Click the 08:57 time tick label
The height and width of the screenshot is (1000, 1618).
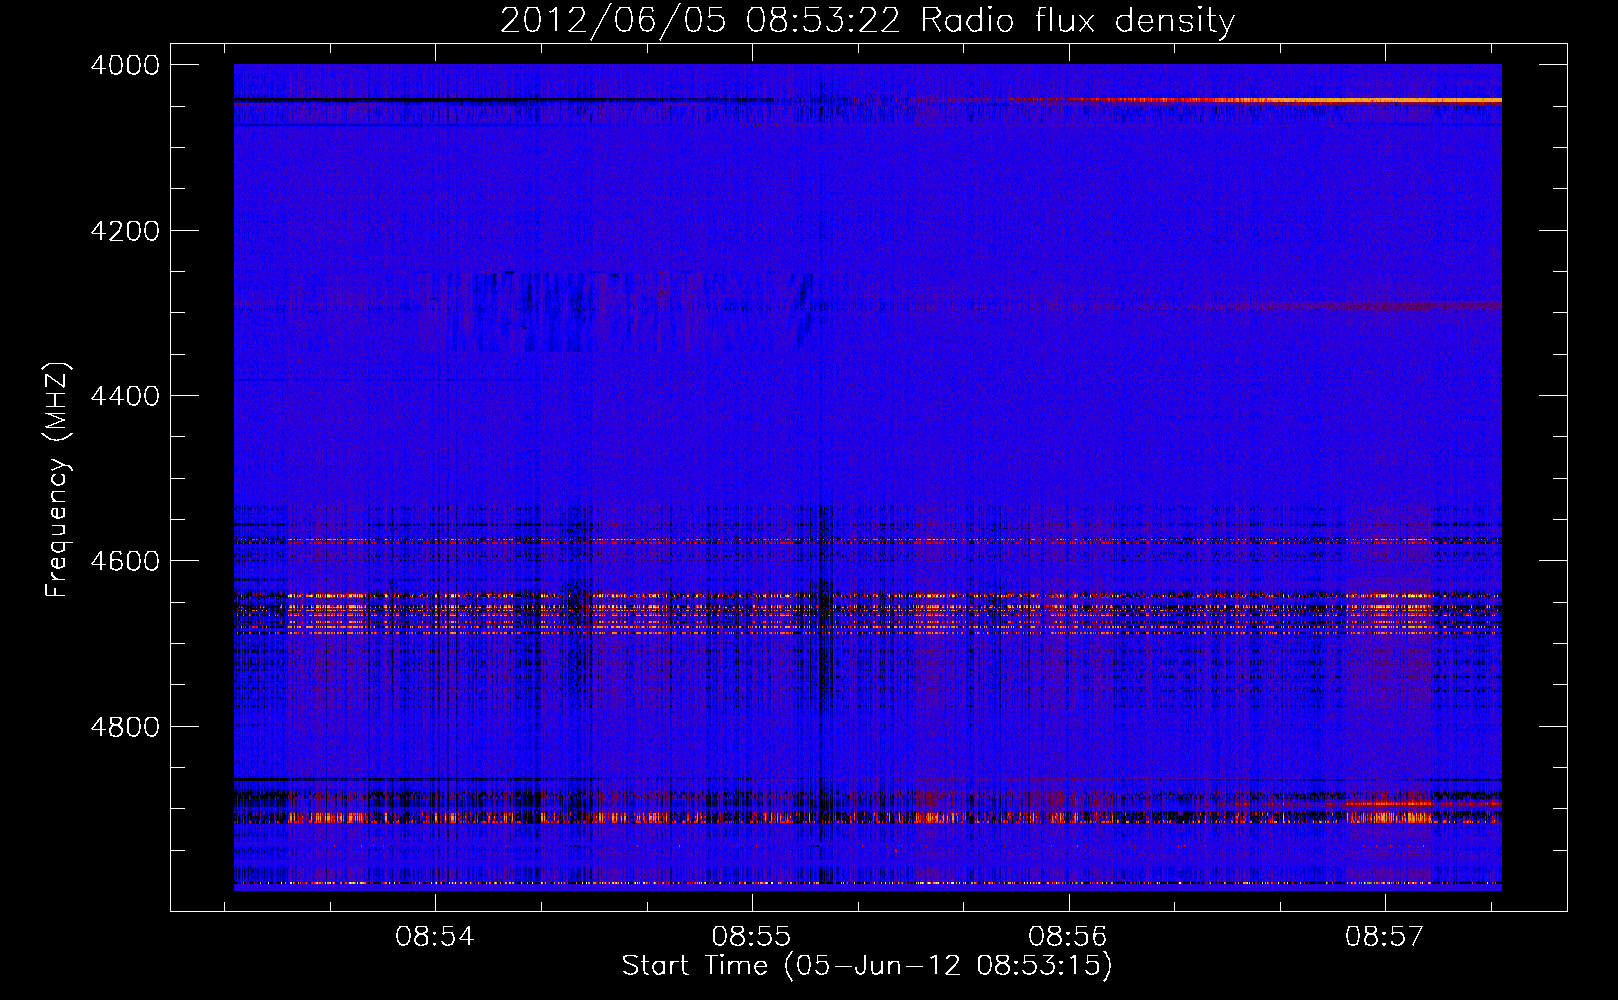coord(1384,937)
